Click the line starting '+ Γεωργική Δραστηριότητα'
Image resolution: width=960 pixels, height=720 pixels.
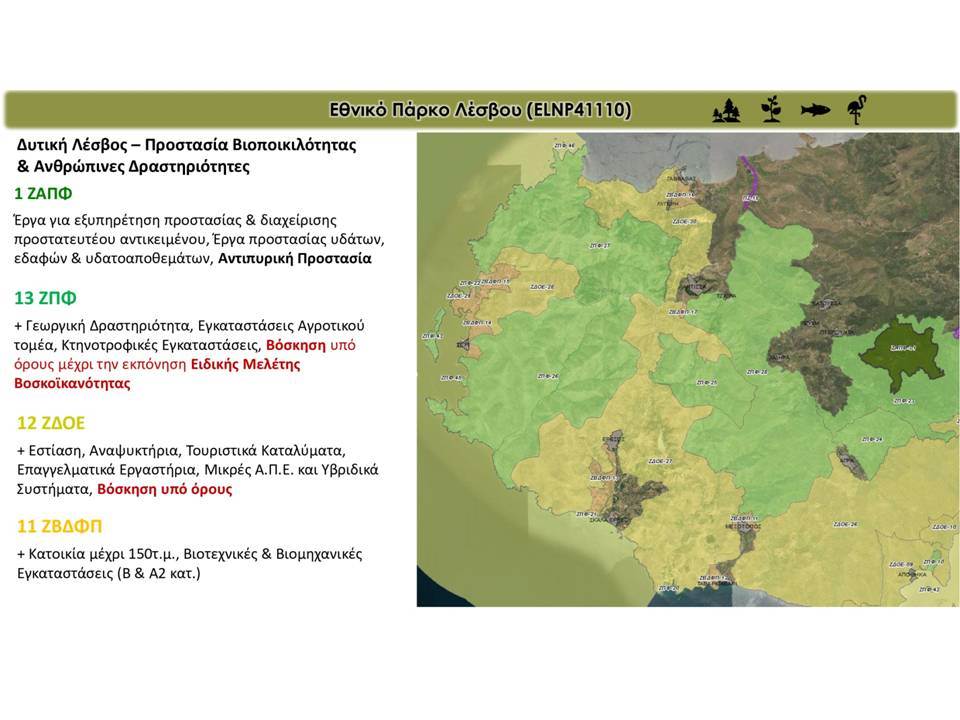click(x=189, y=325)
